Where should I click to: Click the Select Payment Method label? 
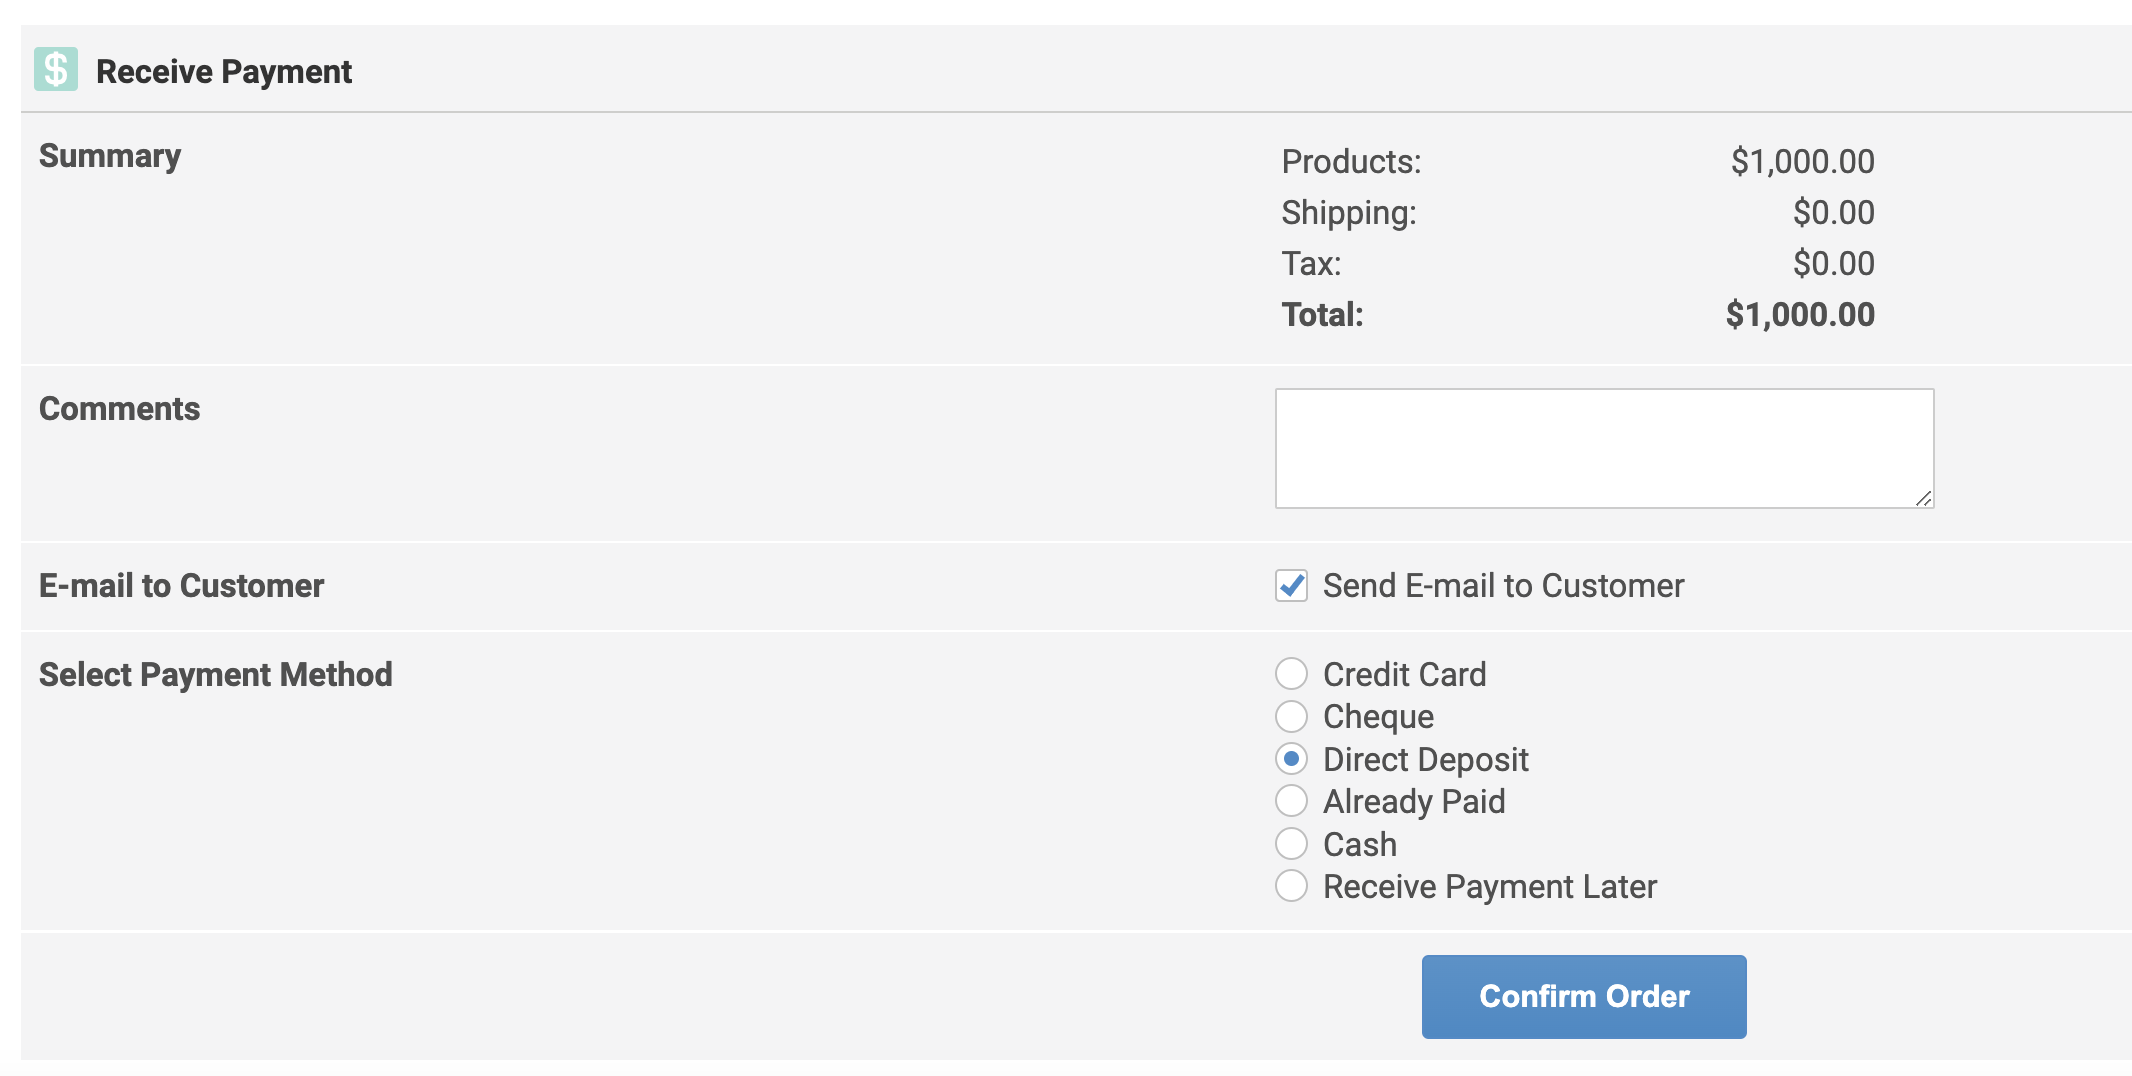(215, 675)
